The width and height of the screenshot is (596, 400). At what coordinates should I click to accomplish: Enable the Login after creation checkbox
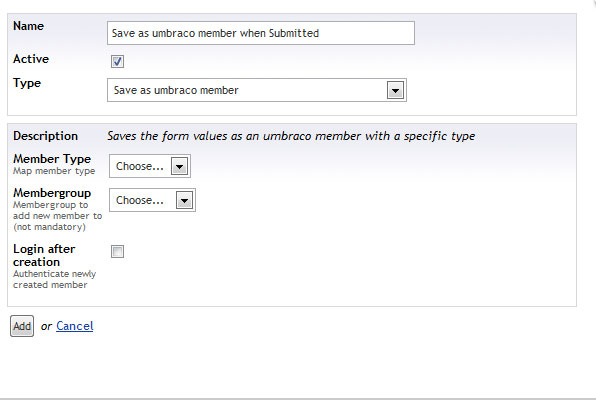click(x=117, y=251)
